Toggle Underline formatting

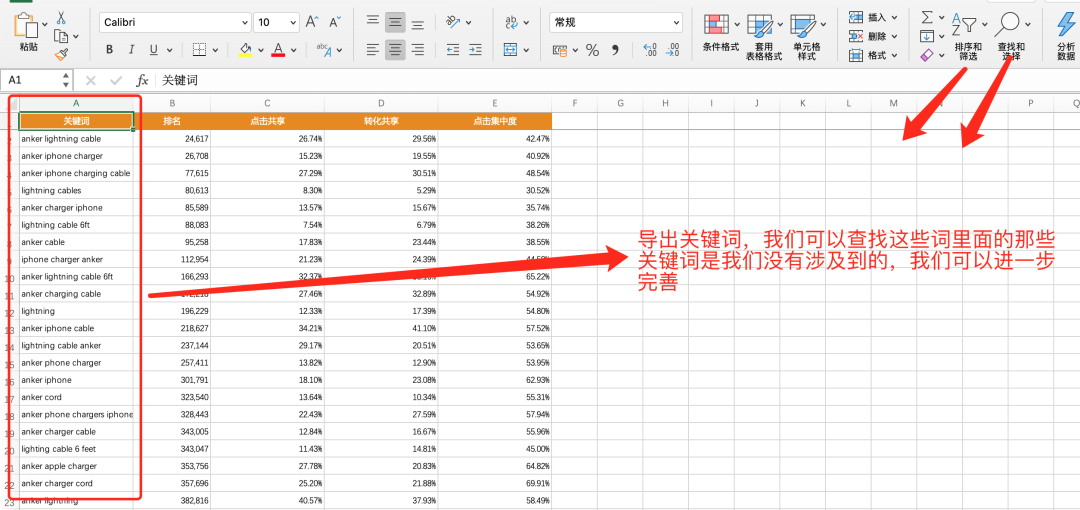[153, 50]
